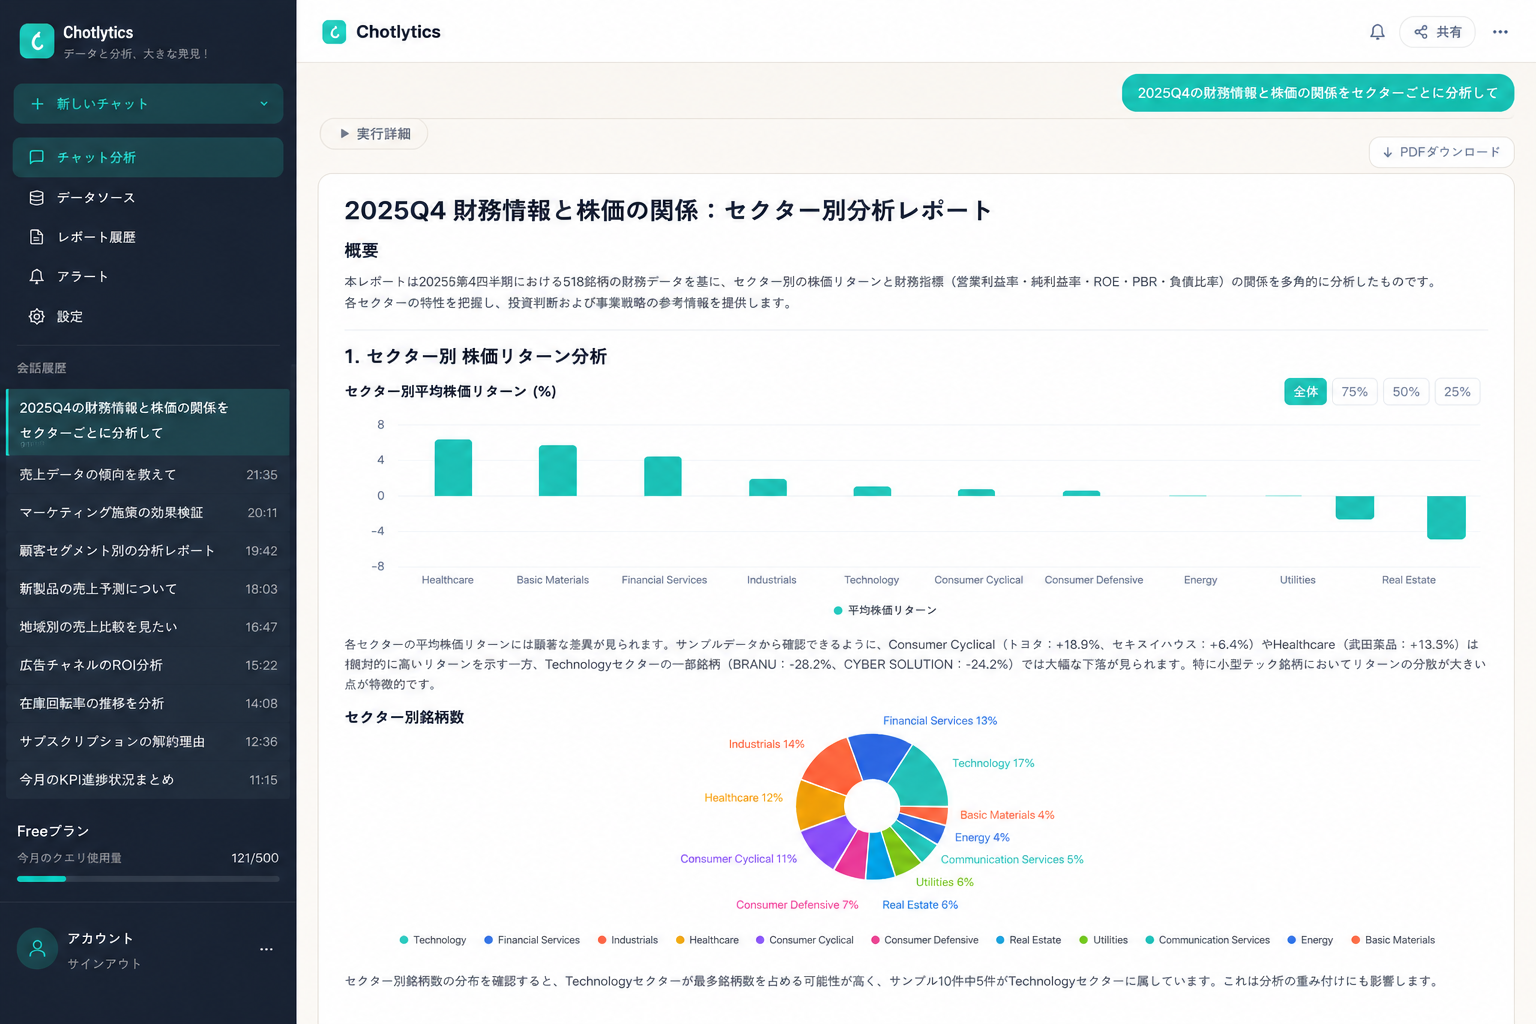This screenshot has width=1536, height=1024.
Task: Click the download arrow icon on PDFダウンロード
Action: pos(1388,152)
